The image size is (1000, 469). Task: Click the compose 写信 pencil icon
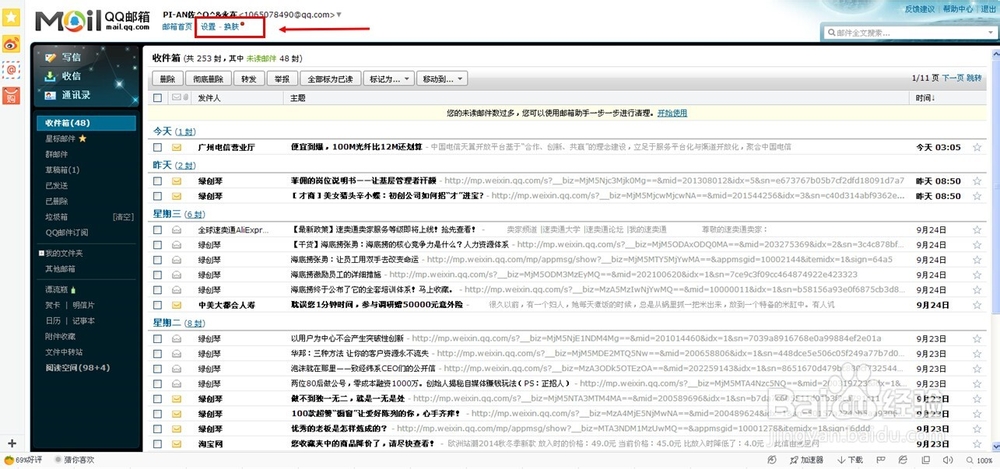[50, 57]
